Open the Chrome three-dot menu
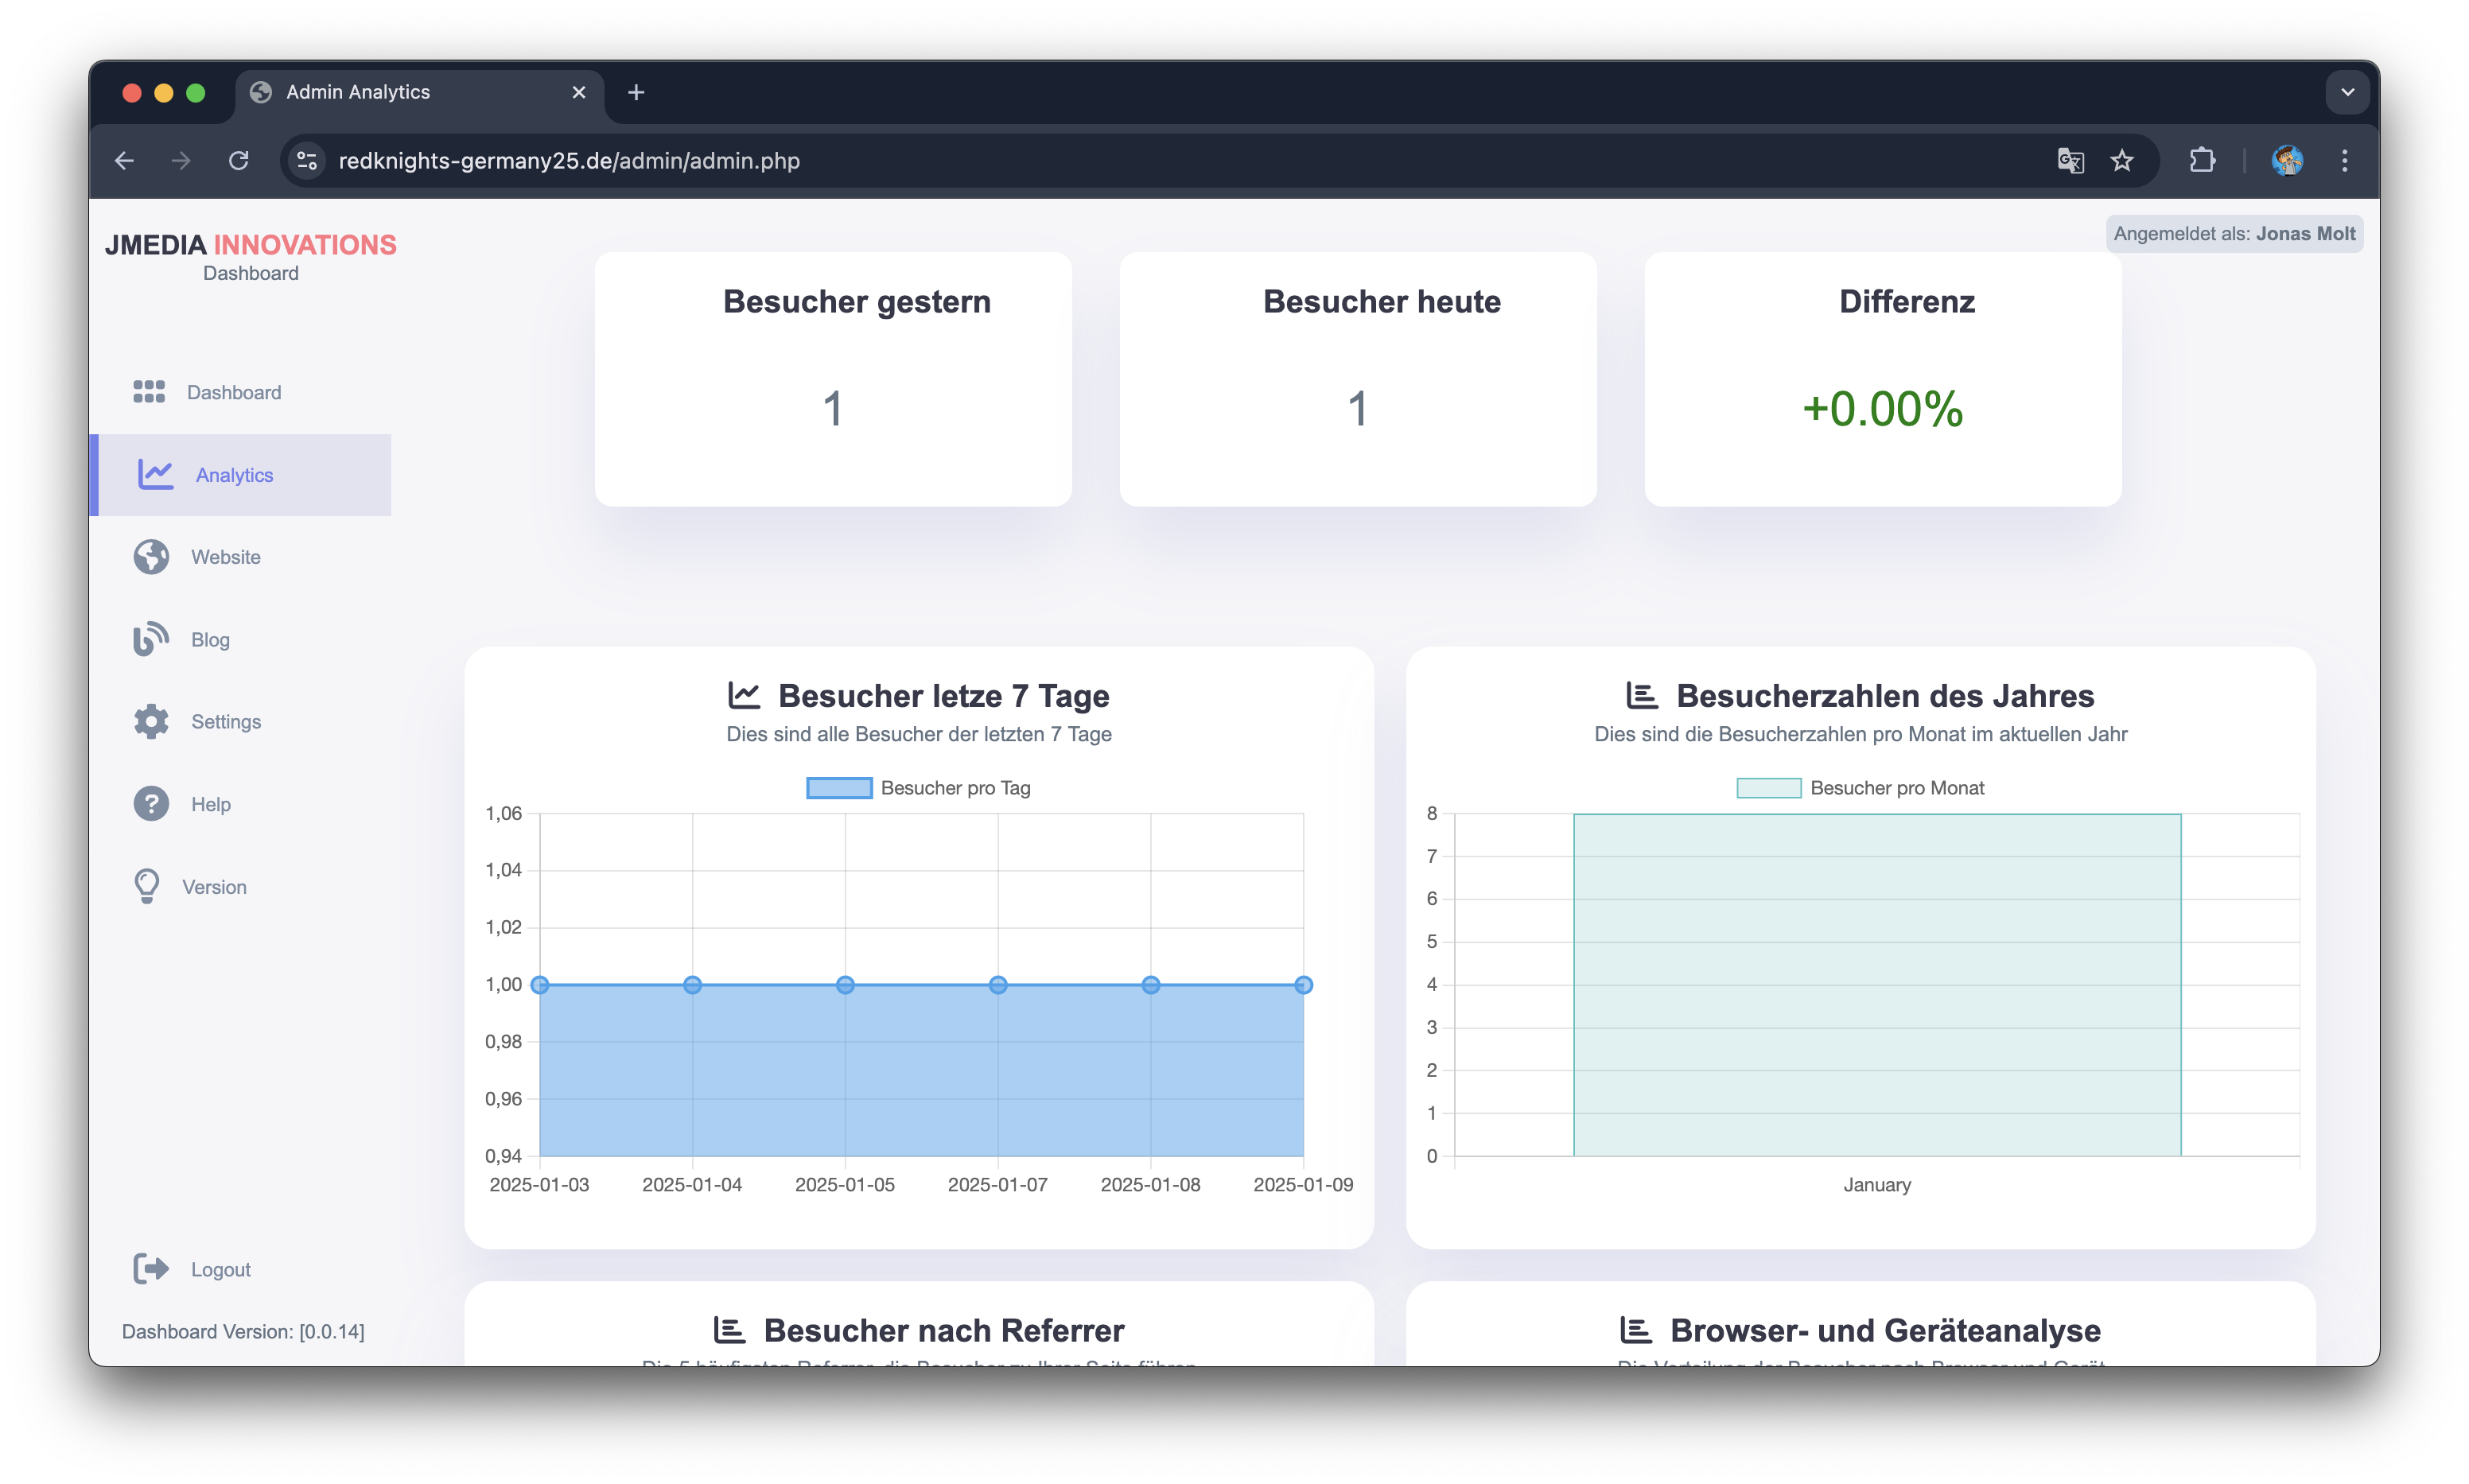Screen dimensions: 2469x1484 pyautogui.click(x=2344, y=161)
